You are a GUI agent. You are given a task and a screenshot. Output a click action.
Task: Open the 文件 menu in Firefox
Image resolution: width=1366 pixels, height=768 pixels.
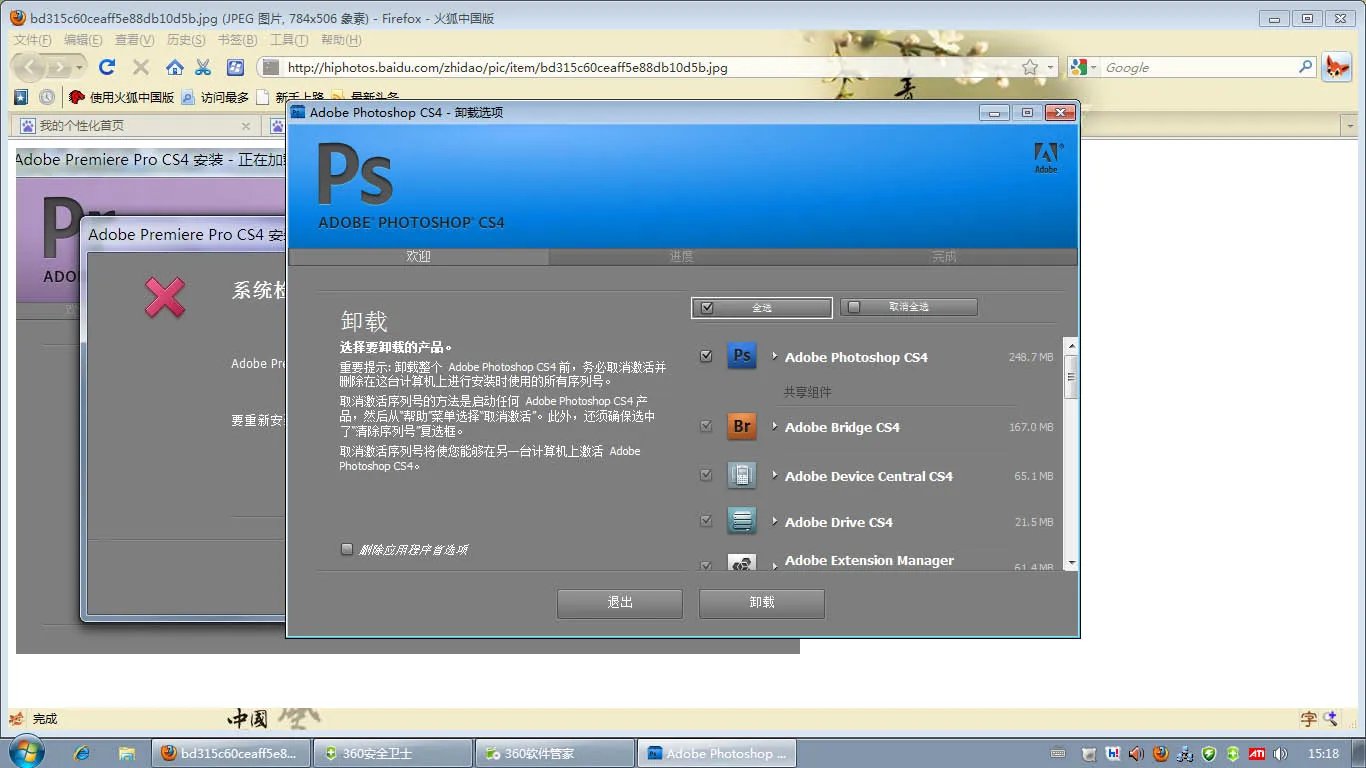(x=31, y=40)
